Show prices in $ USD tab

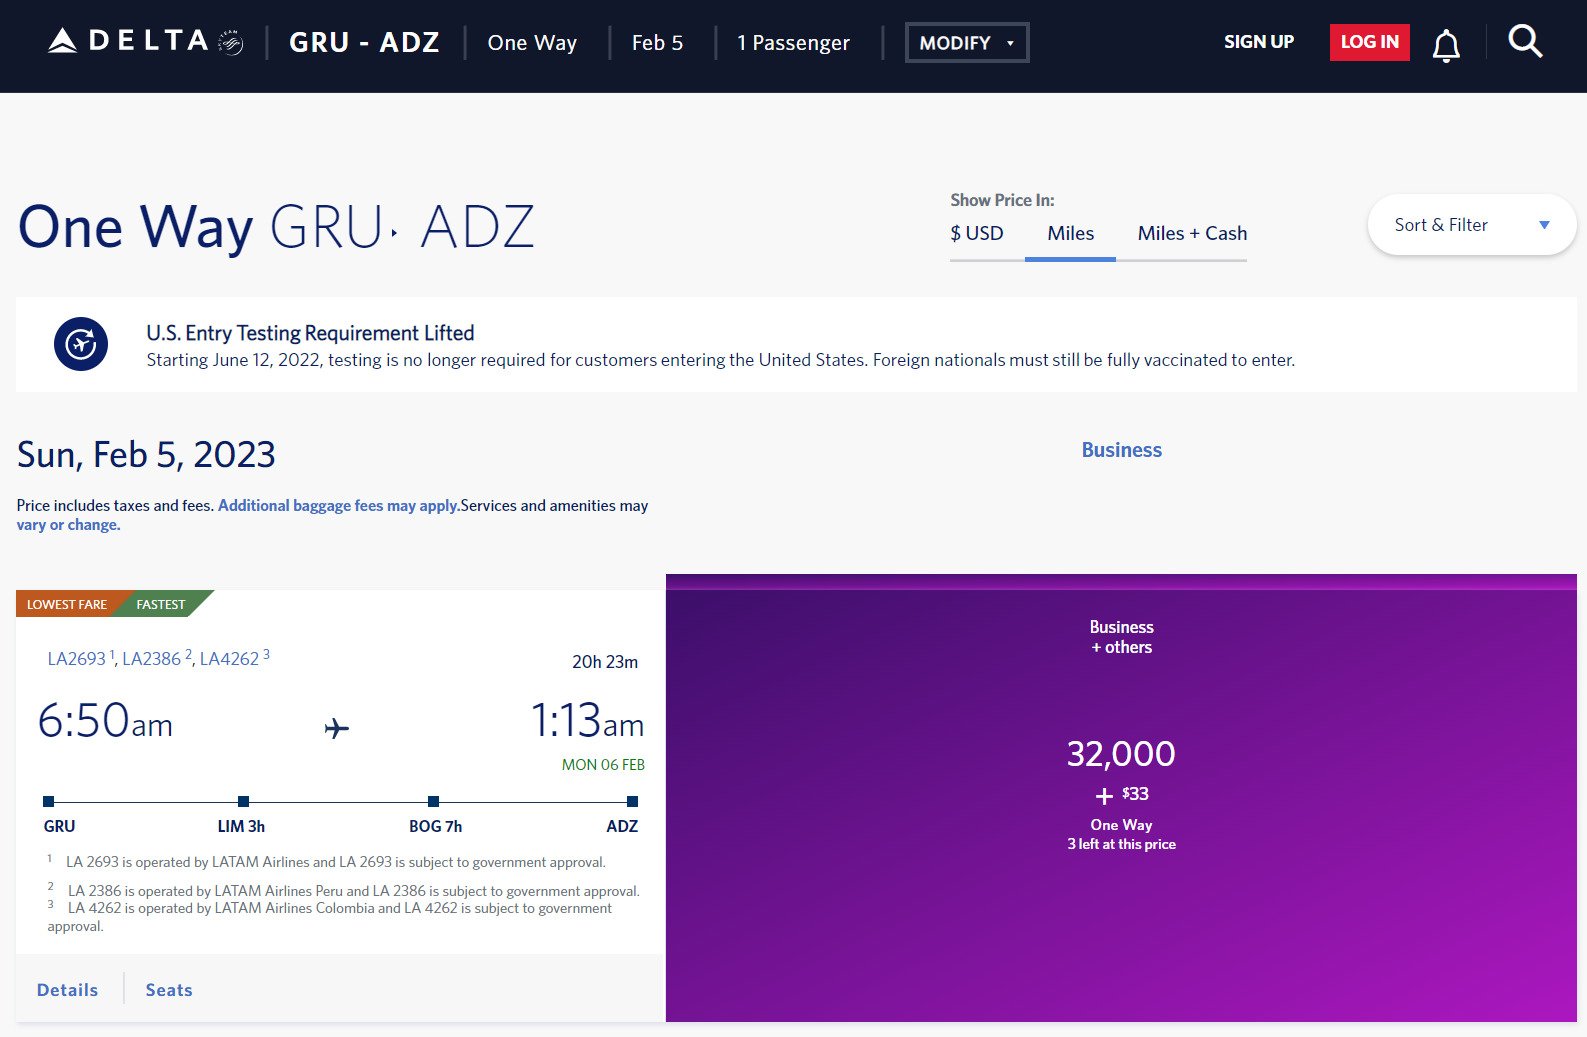977,234
